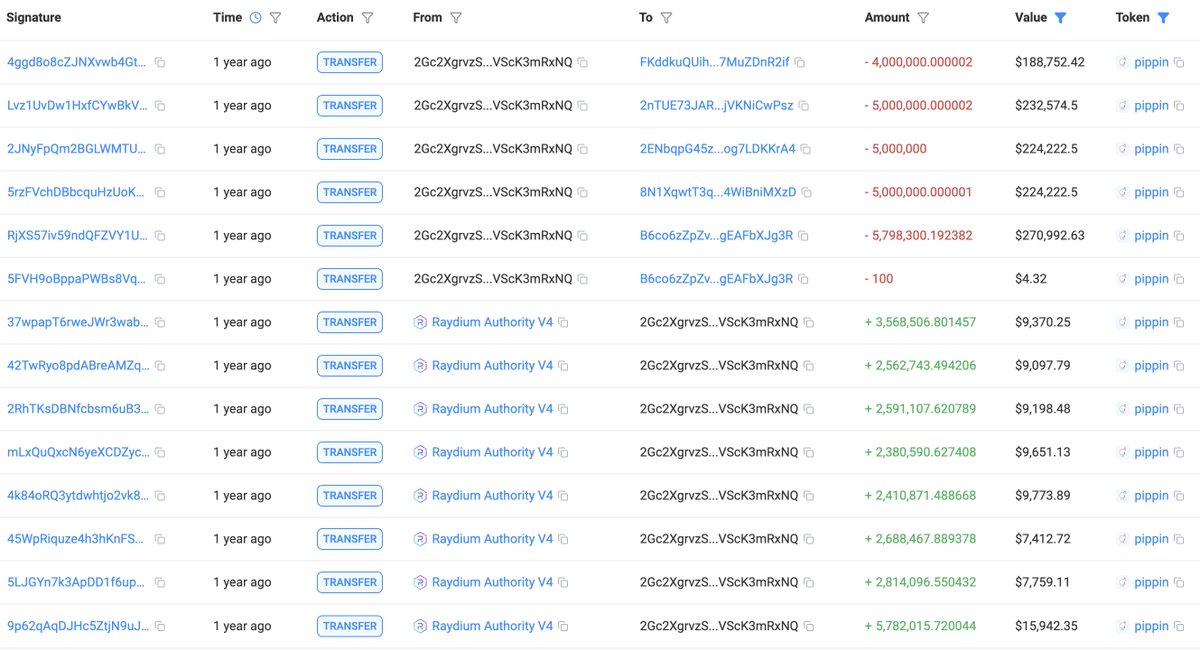Open address 2ENbqpG45z...og7LDKKrA4

(717, 149)
